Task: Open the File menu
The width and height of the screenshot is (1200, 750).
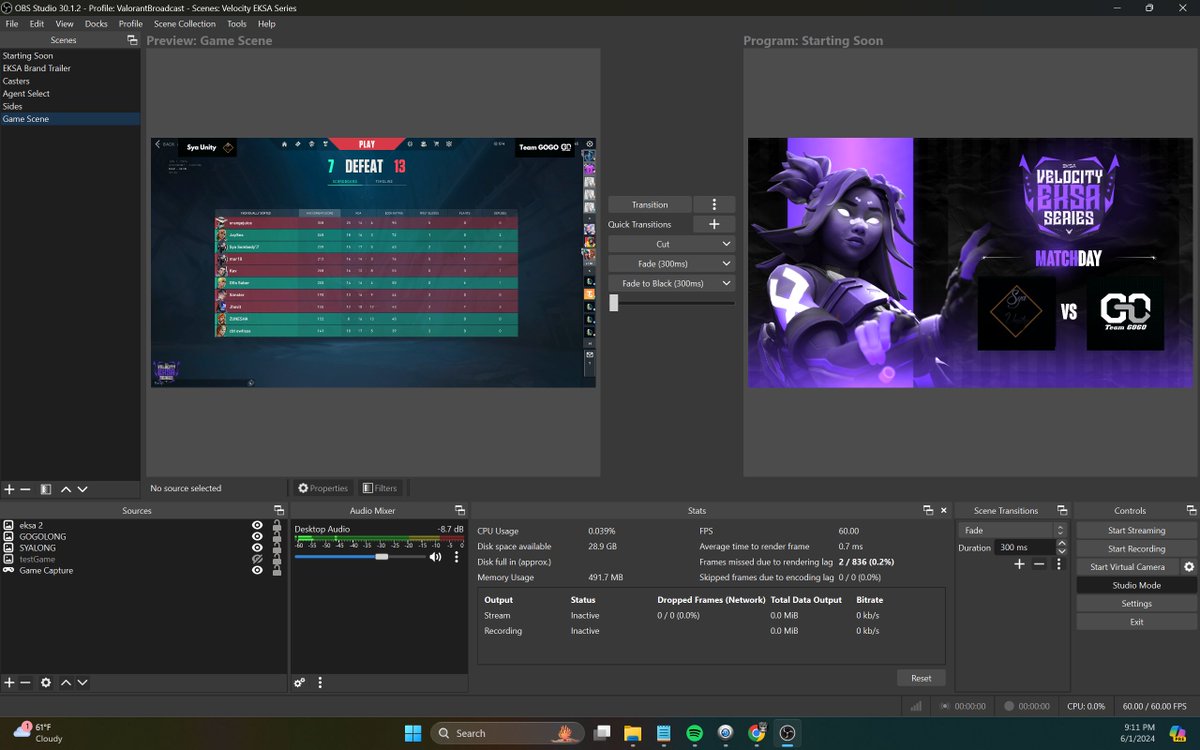Action: (12, 23)
